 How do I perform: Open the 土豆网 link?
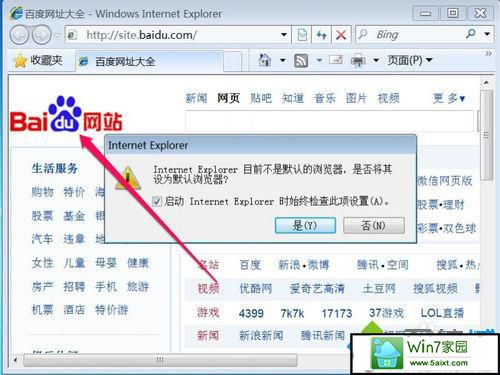click(x=379, y=288)
